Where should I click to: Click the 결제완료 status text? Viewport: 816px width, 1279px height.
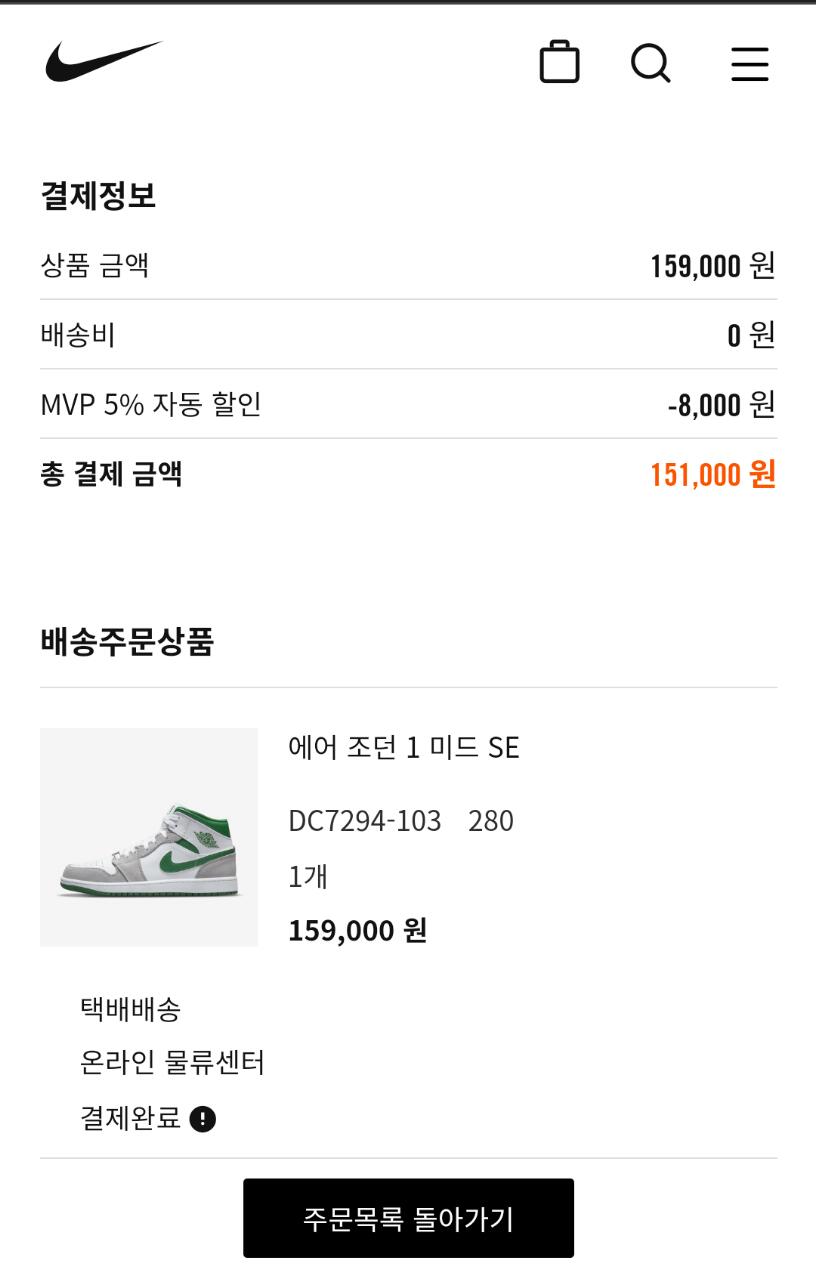tap(130, 1117)
